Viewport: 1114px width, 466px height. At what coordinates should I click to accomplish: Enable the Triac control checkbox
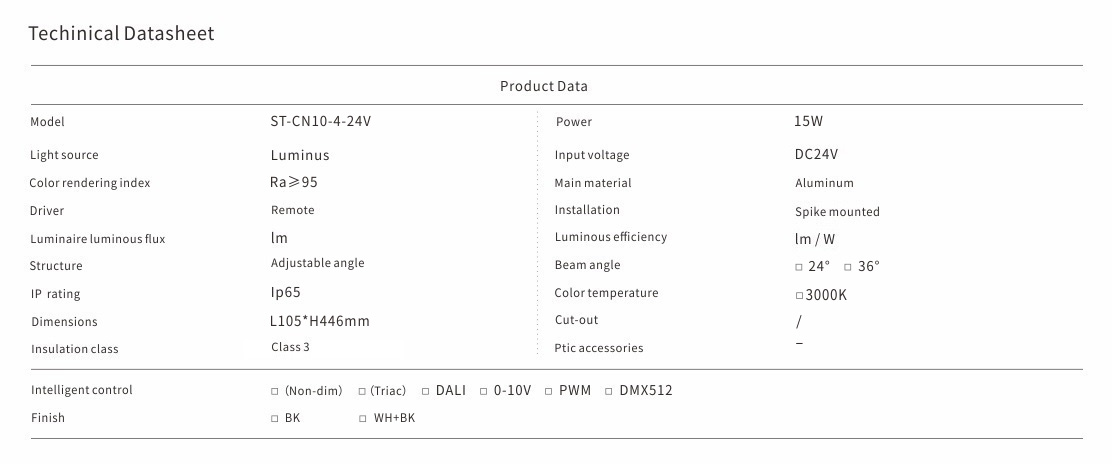point(361,391)
